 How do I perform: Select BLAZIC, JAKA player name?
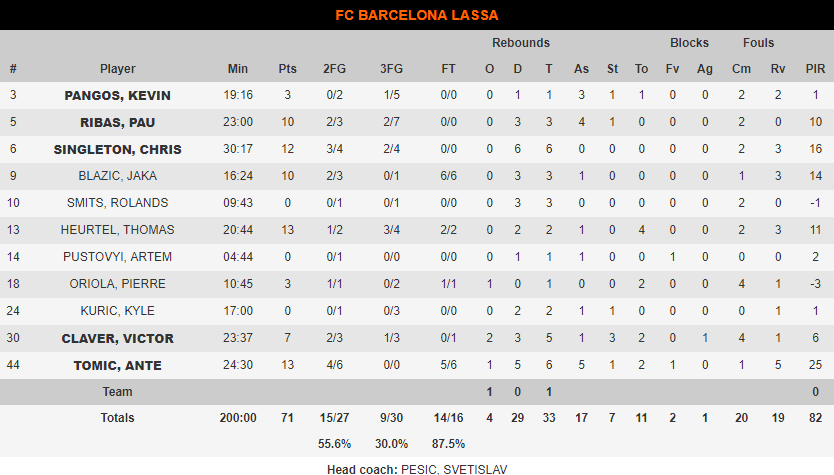(118, 176)
